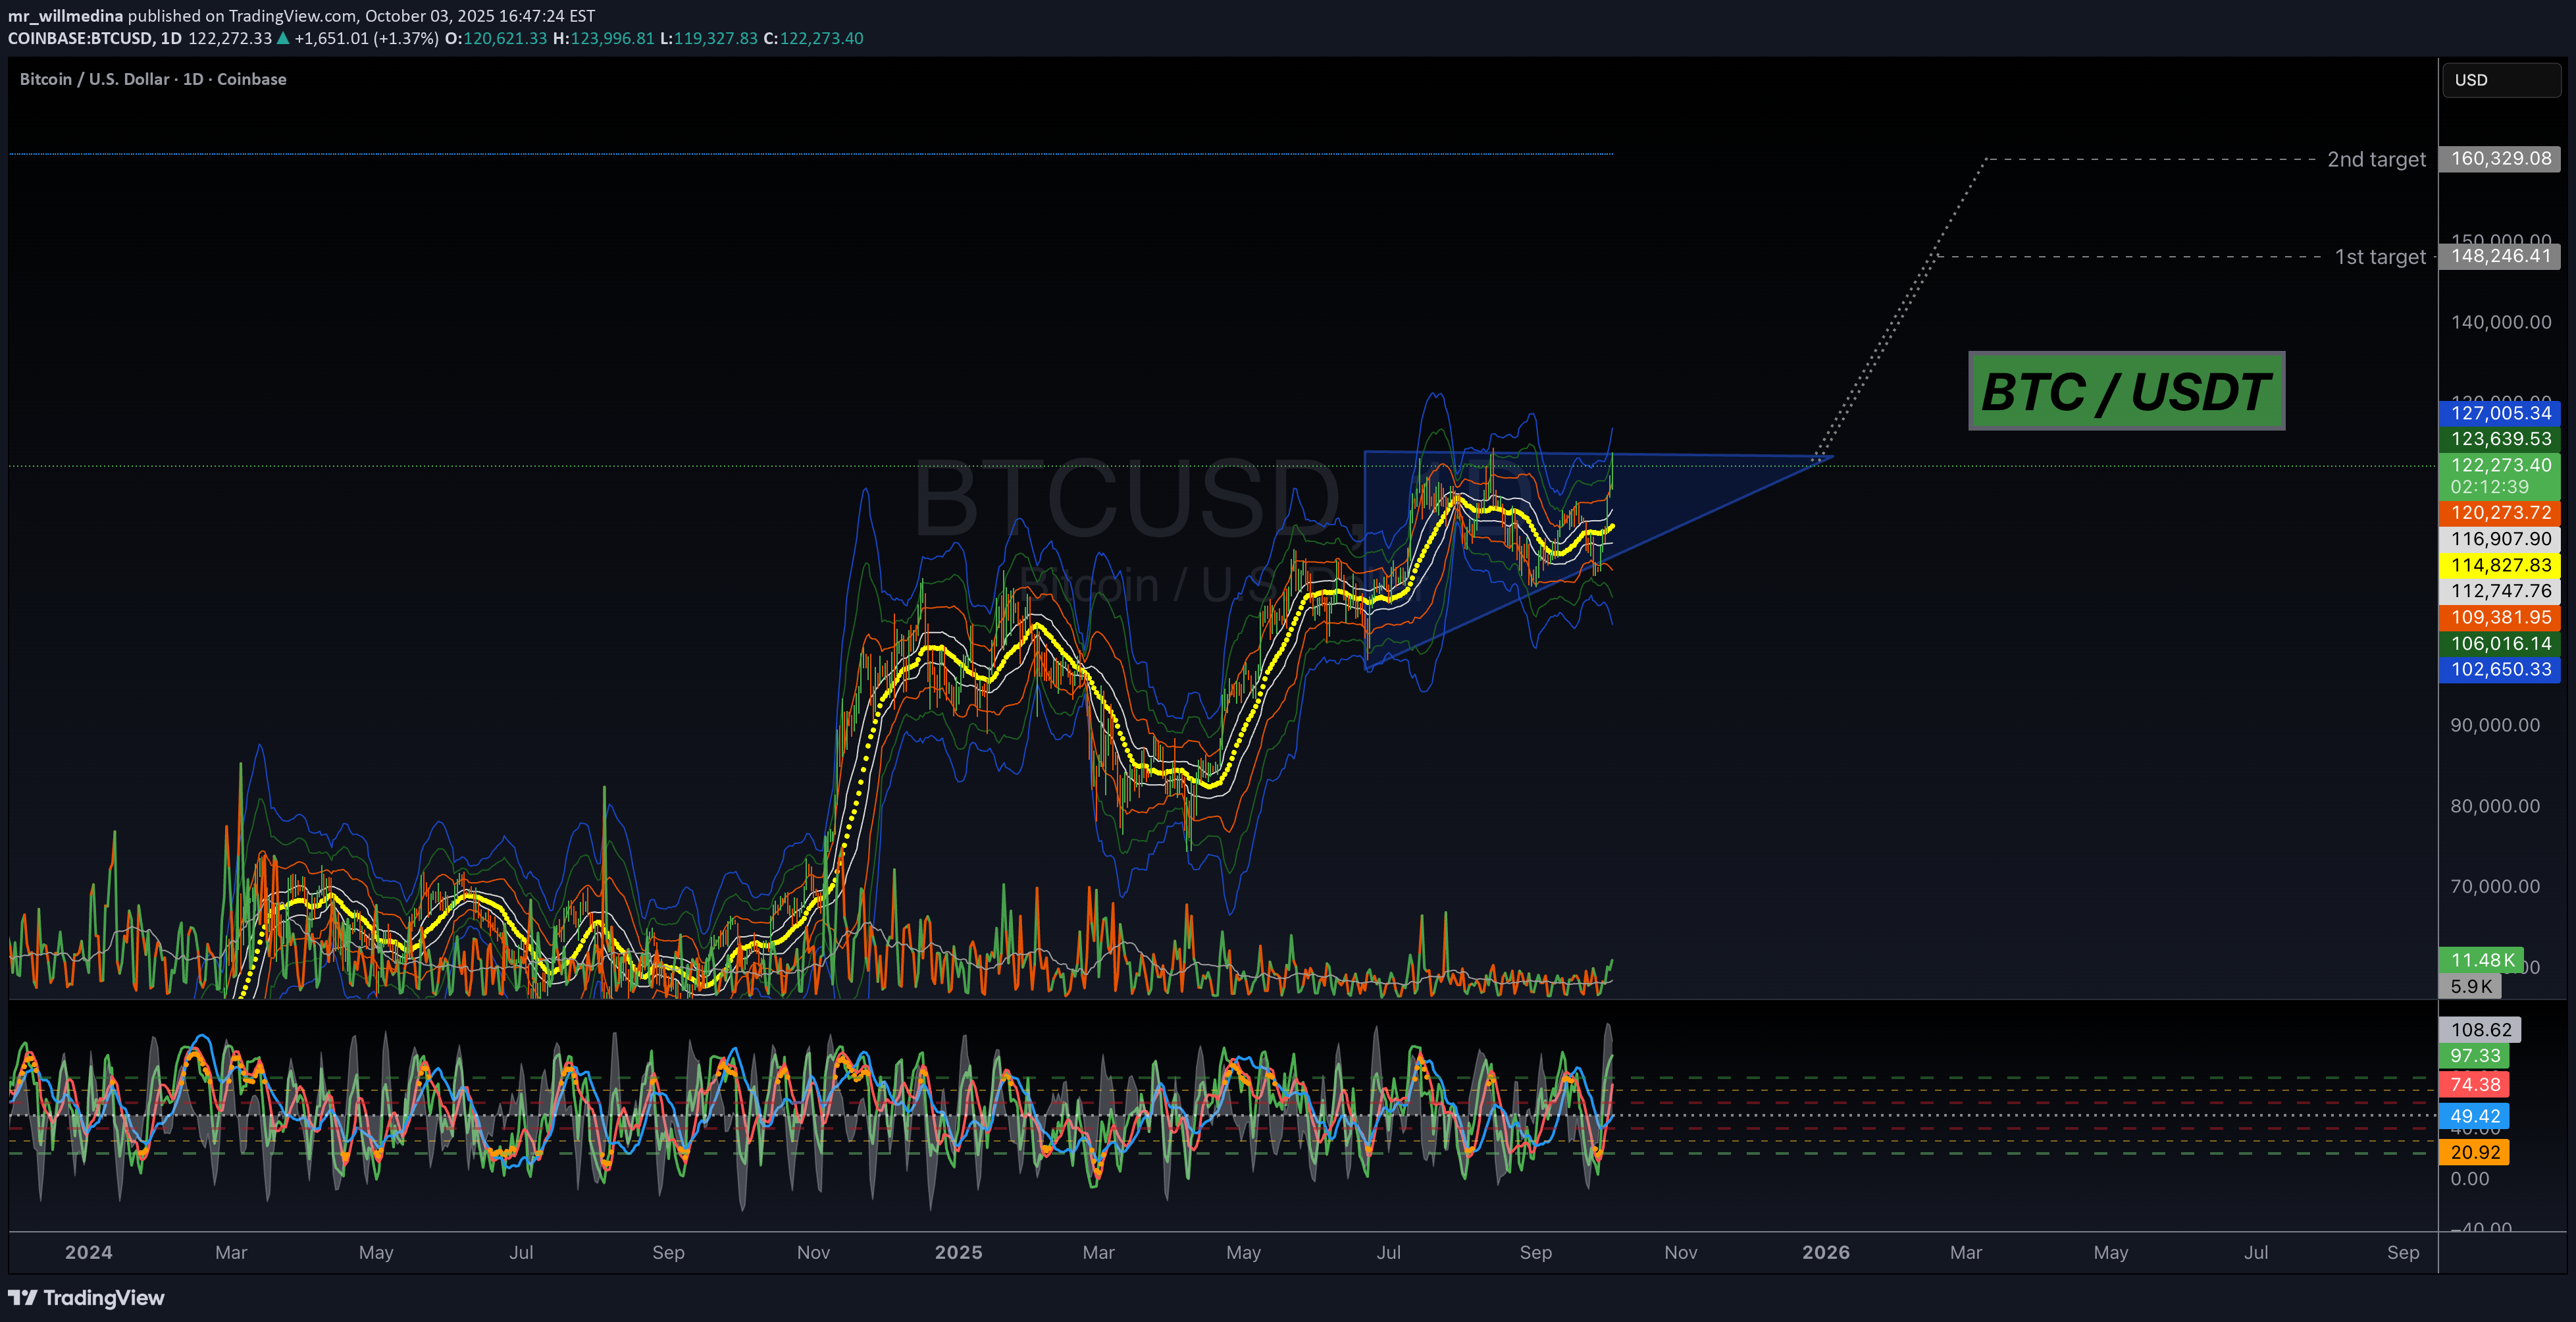Viewport: 2576px width, 1322px height.
Task: Select the Bitcoin / U.S. Dollar · 1D · Coinbase title
Action: tap(153, 78)
